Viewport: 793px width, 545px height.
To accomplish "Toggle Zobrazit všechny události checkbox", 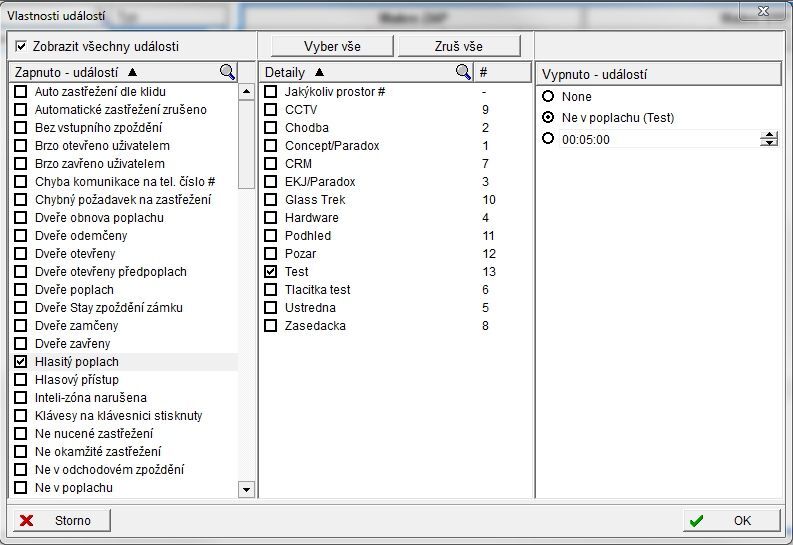I will (21, 46).
